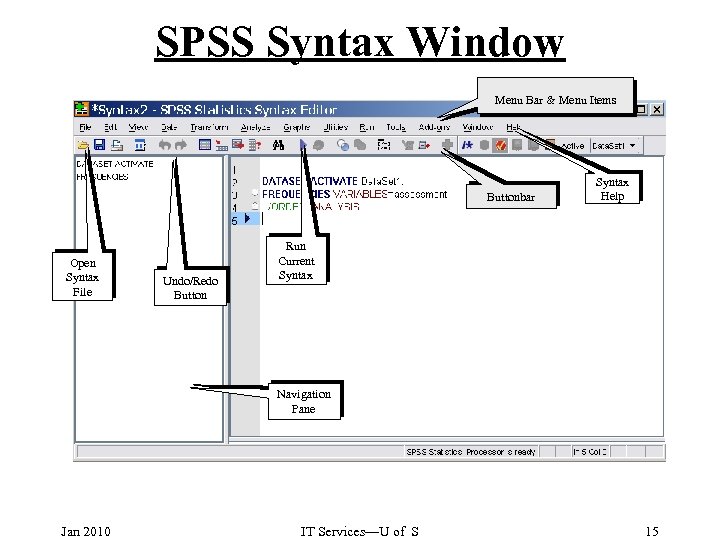720x540 pixels.
Task: Click the DATASET ACTIVATE DataSet1 syntax line
Action: tap(333, 181)
